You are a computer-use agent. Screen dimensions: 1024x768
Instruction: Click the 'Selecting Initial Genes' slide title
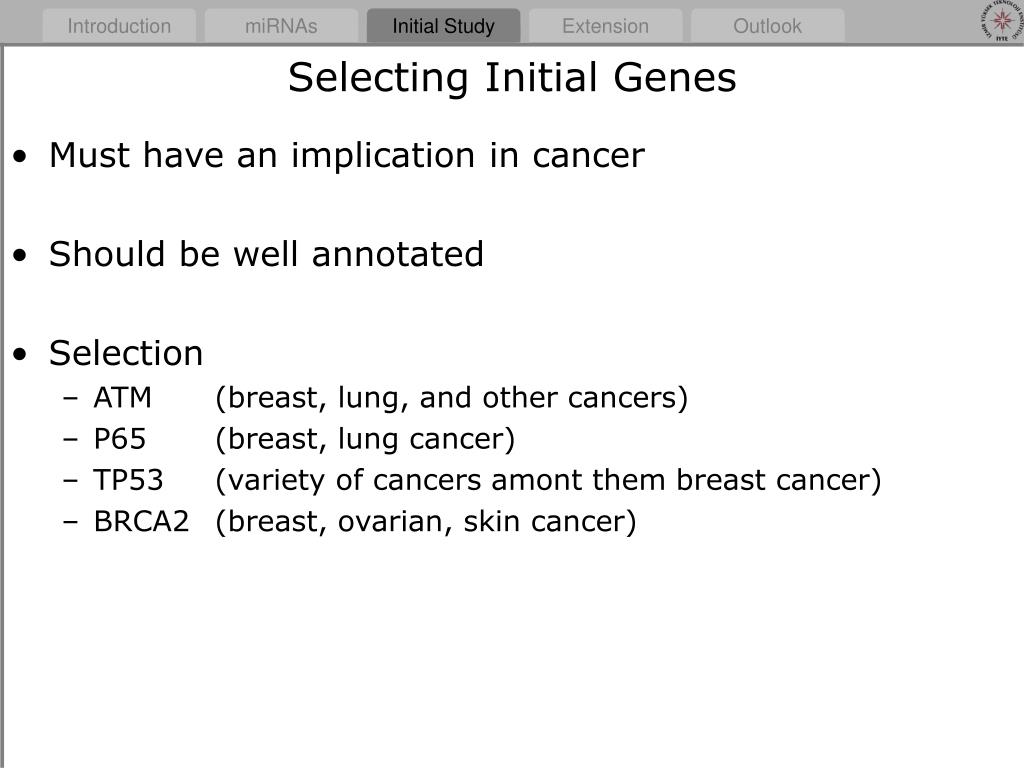(512, 78)
